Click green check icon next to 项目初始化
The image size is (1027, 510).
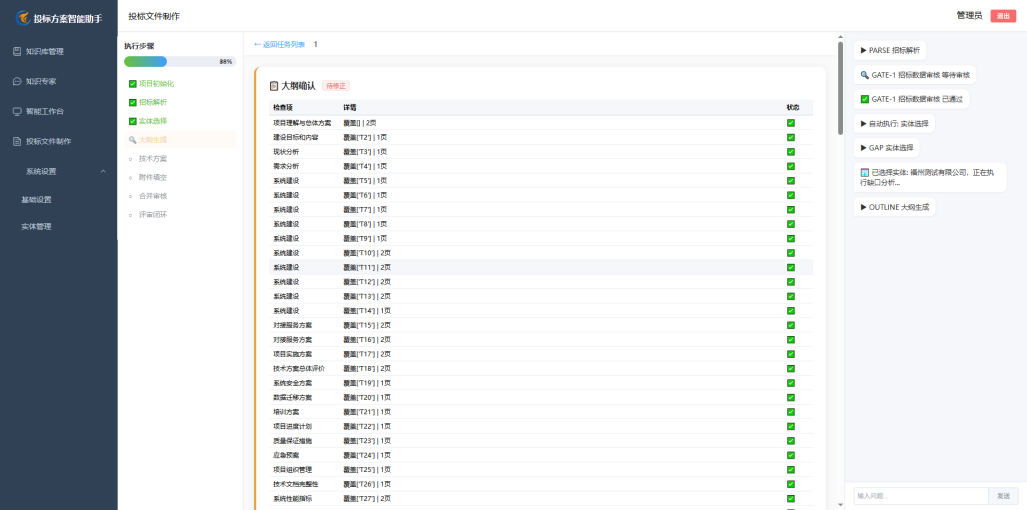133,84
